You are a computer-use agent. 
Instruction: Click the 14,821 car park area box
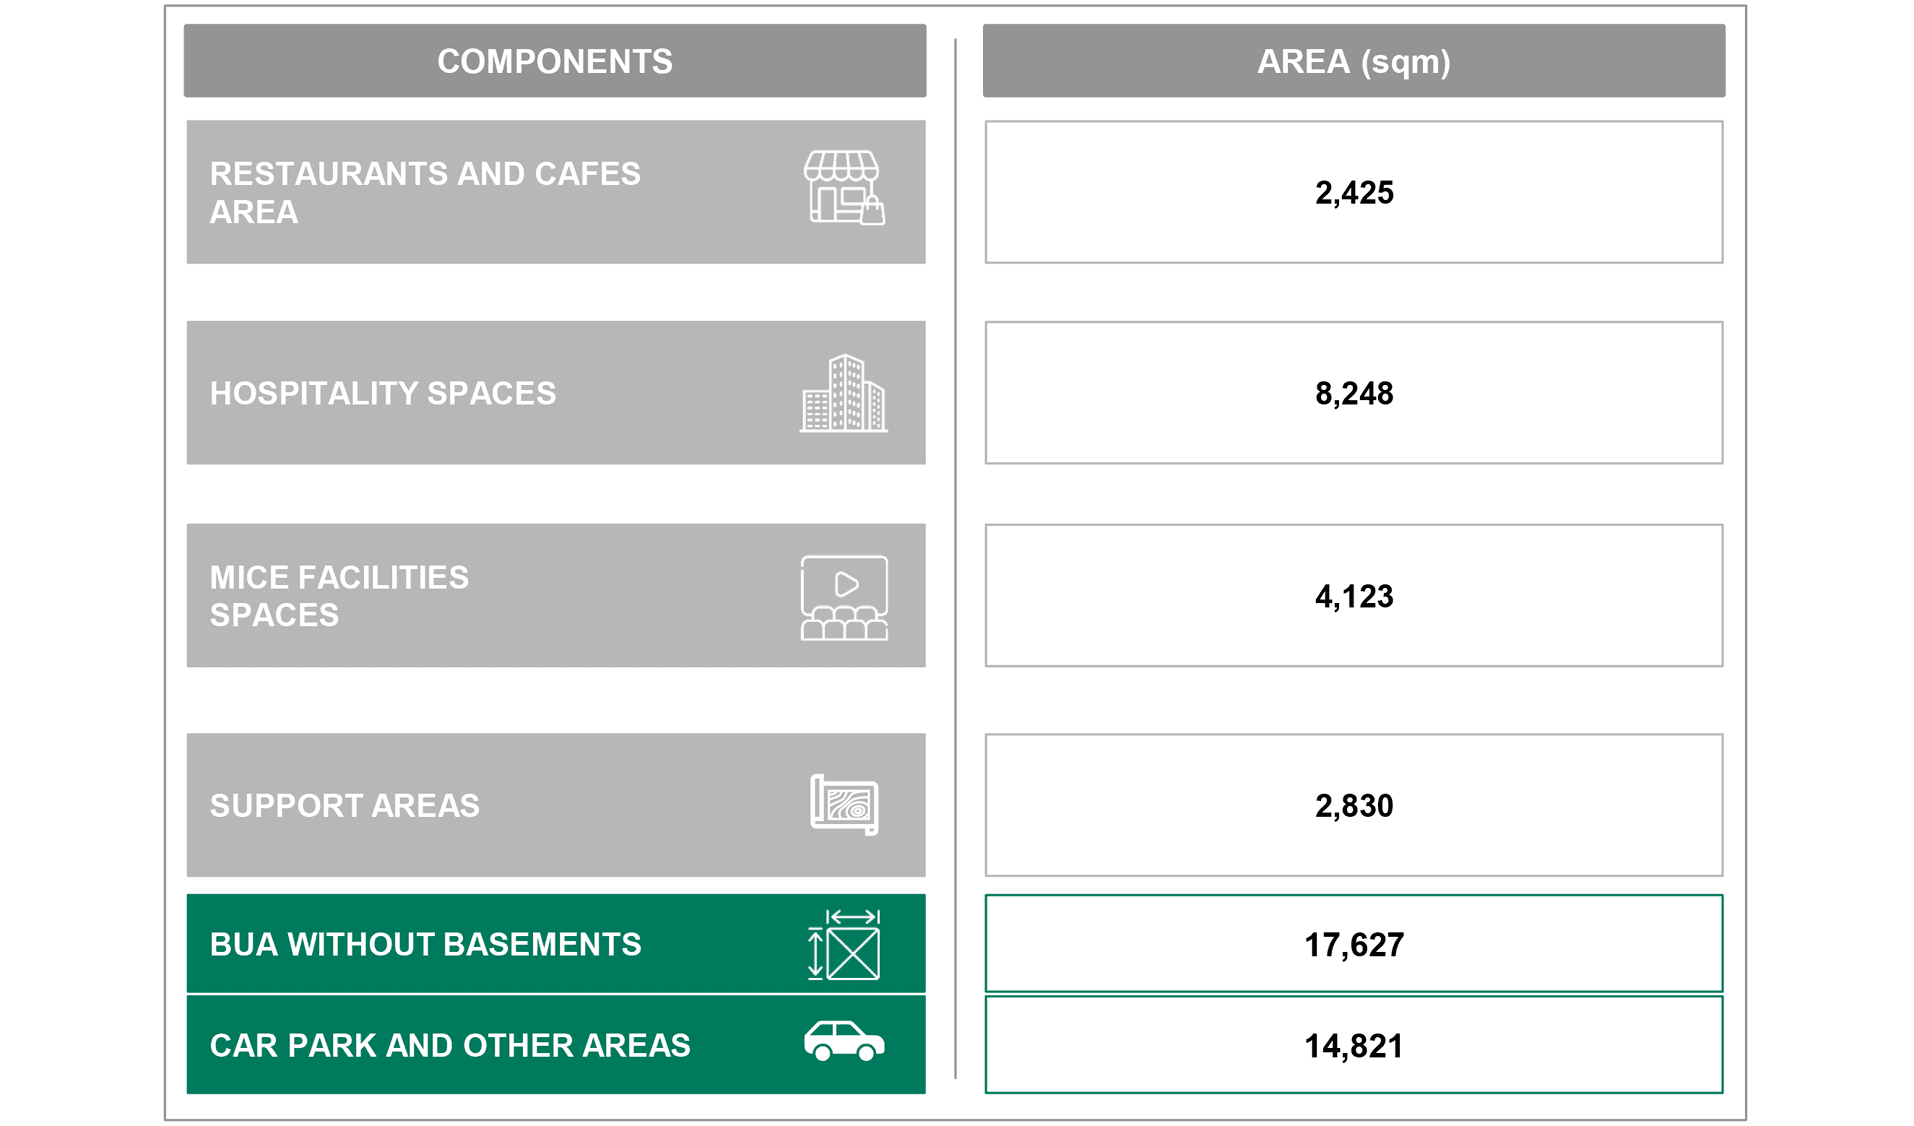[x=1353, y=1045]
